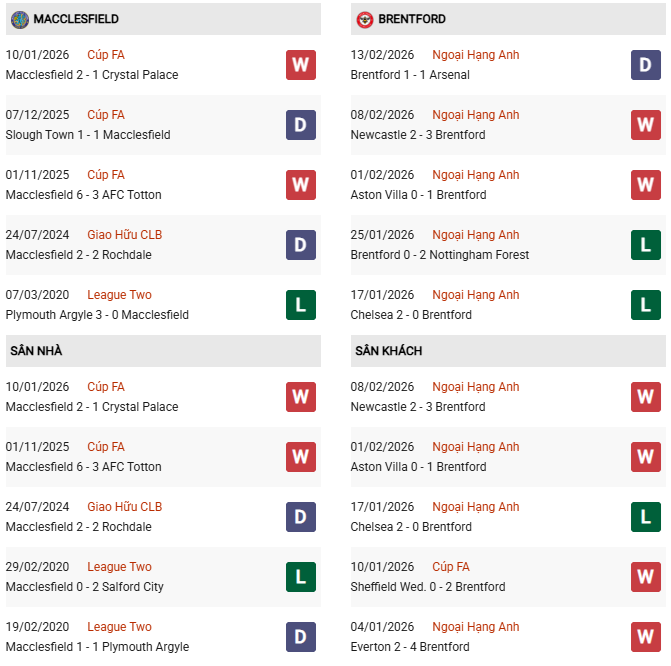Image resolution: width=671 pixels, height=666 pixels.
Task: Select the MACCLESFIELD team header
Action: 76,19
